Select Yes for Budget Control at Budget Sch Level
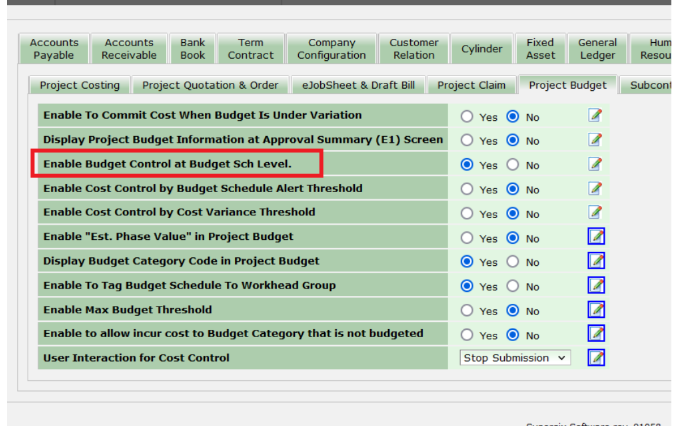The width and height of the screenshot is (675, 426). click(467, 164)
